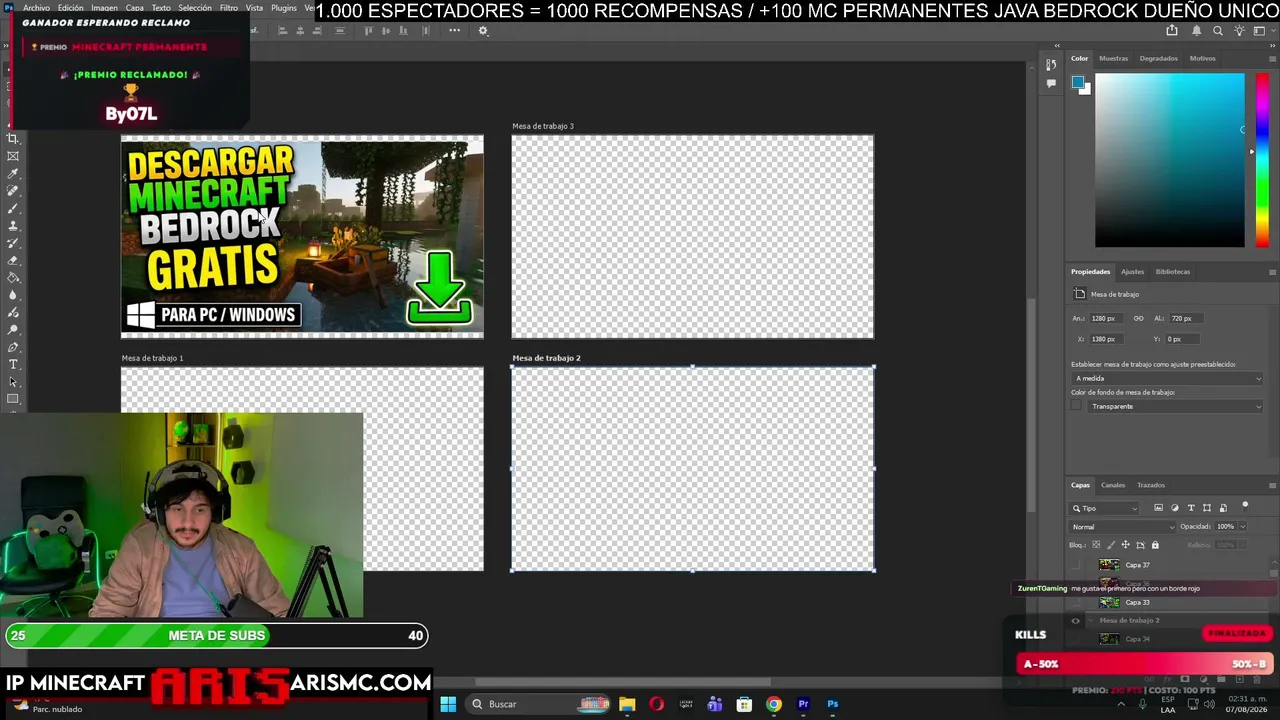
Task: Pick the Eyedropper tool
Action: [x=13, y=174]
